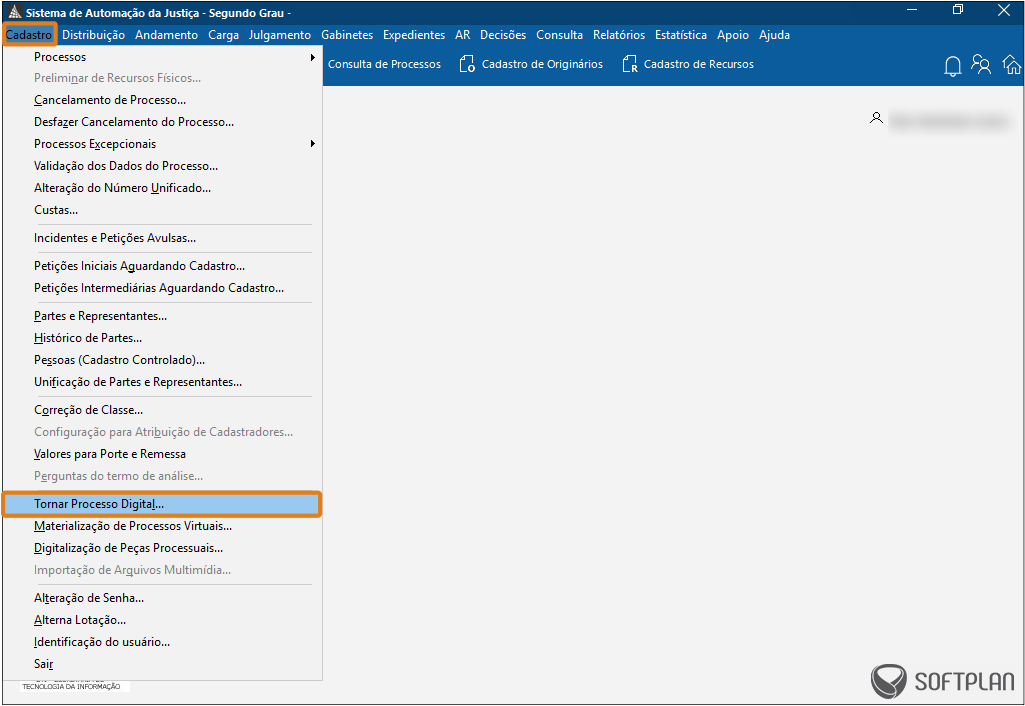This screenshot has height=706, width=1025.
Task: Open the AR menu
Action: [463, 35]
